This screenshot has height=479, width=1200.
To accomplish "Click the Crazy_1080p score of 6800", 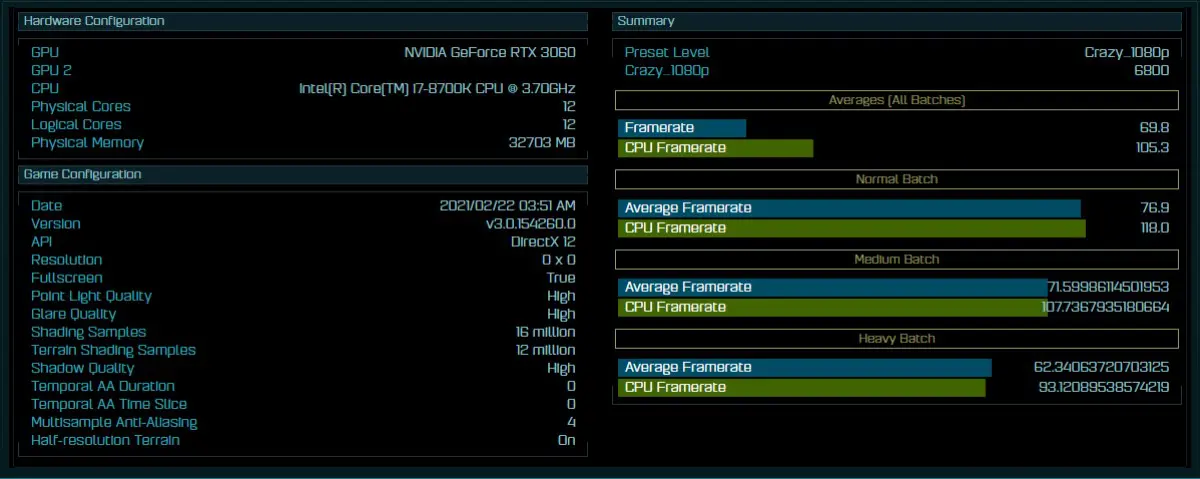I will [1152, 70].
